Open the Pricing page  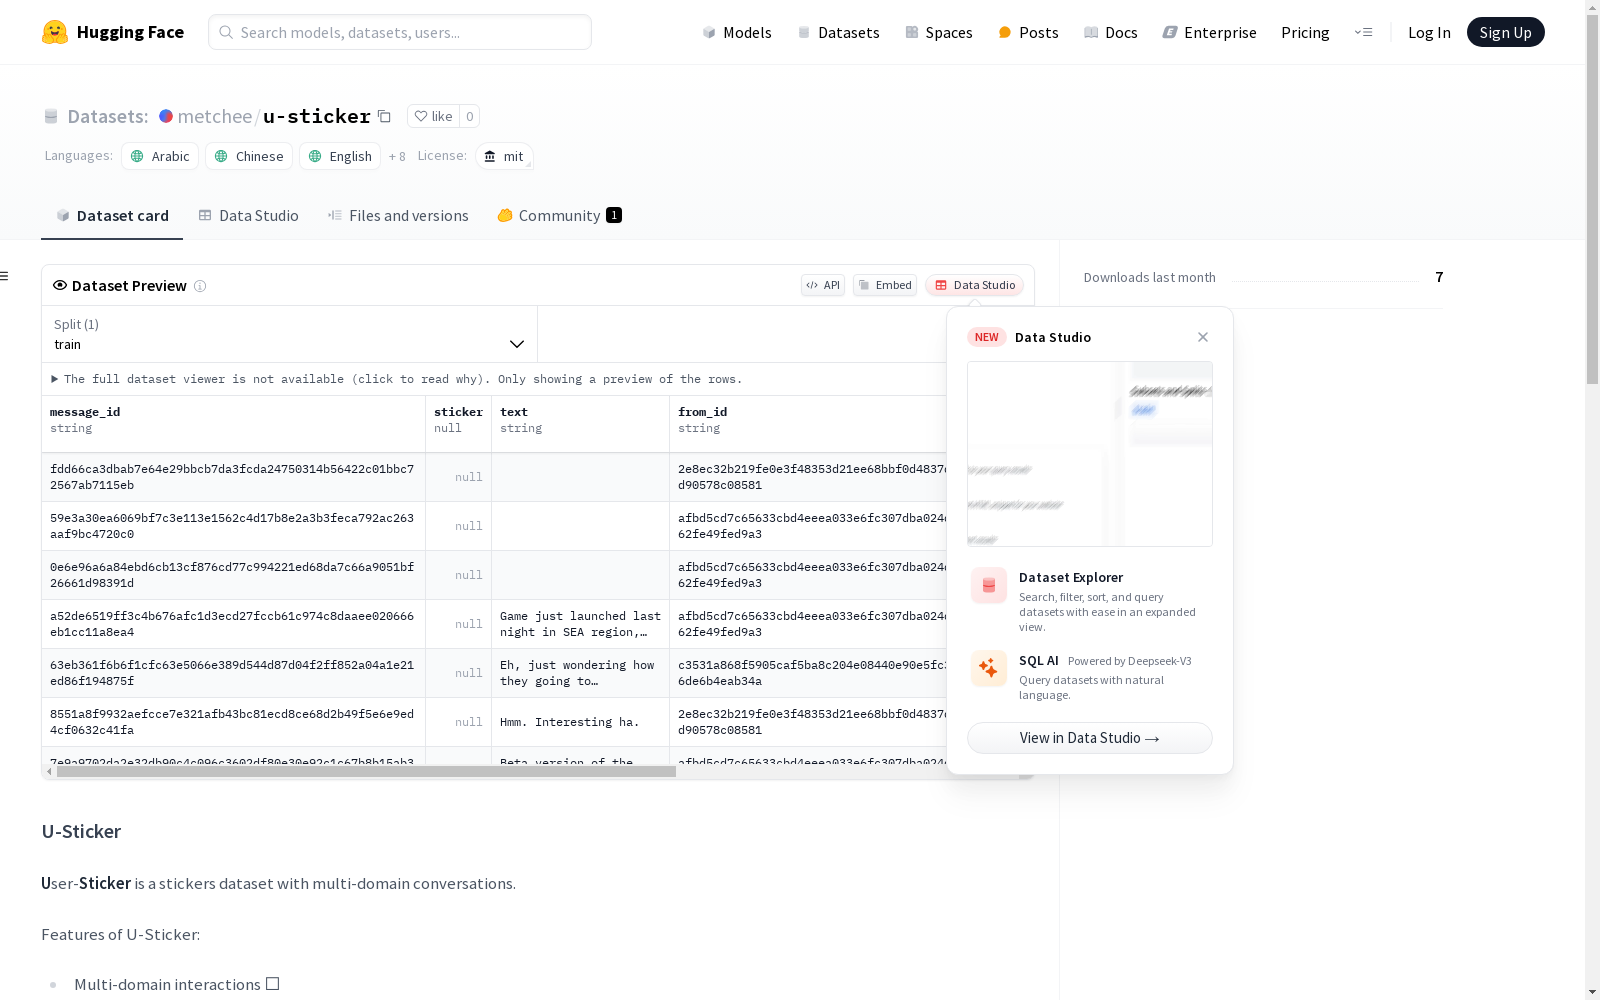(1305, 32)
